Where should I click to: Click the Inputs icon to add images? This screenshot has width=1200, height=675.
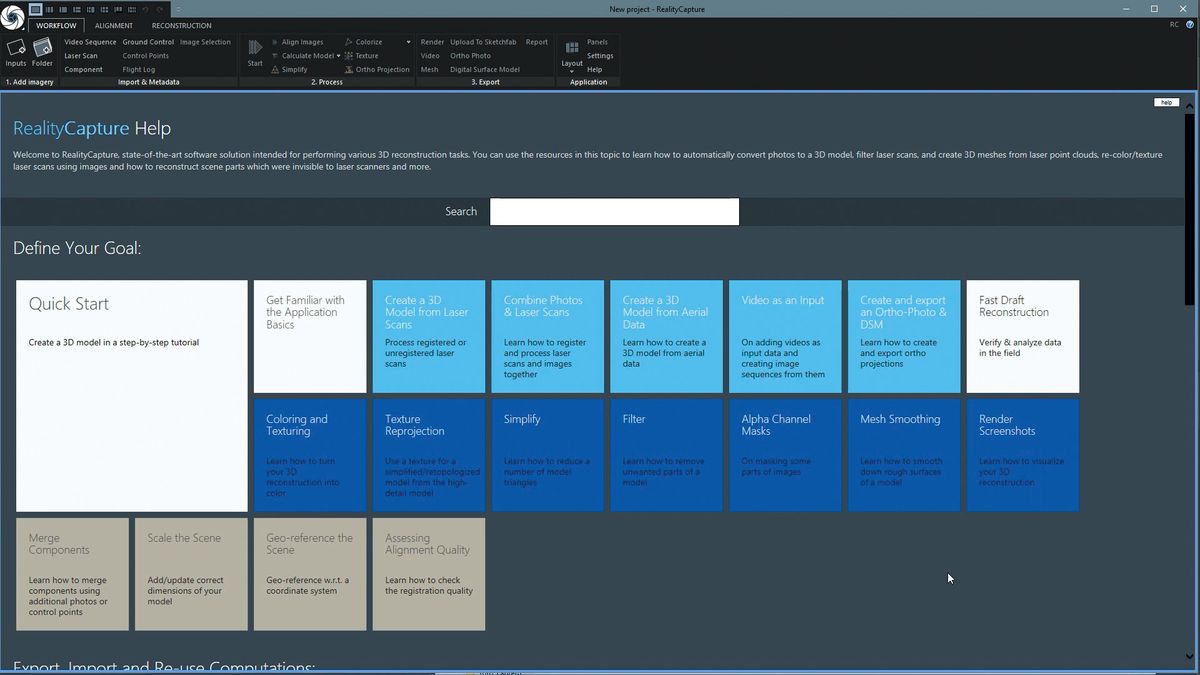coord(16,48)
